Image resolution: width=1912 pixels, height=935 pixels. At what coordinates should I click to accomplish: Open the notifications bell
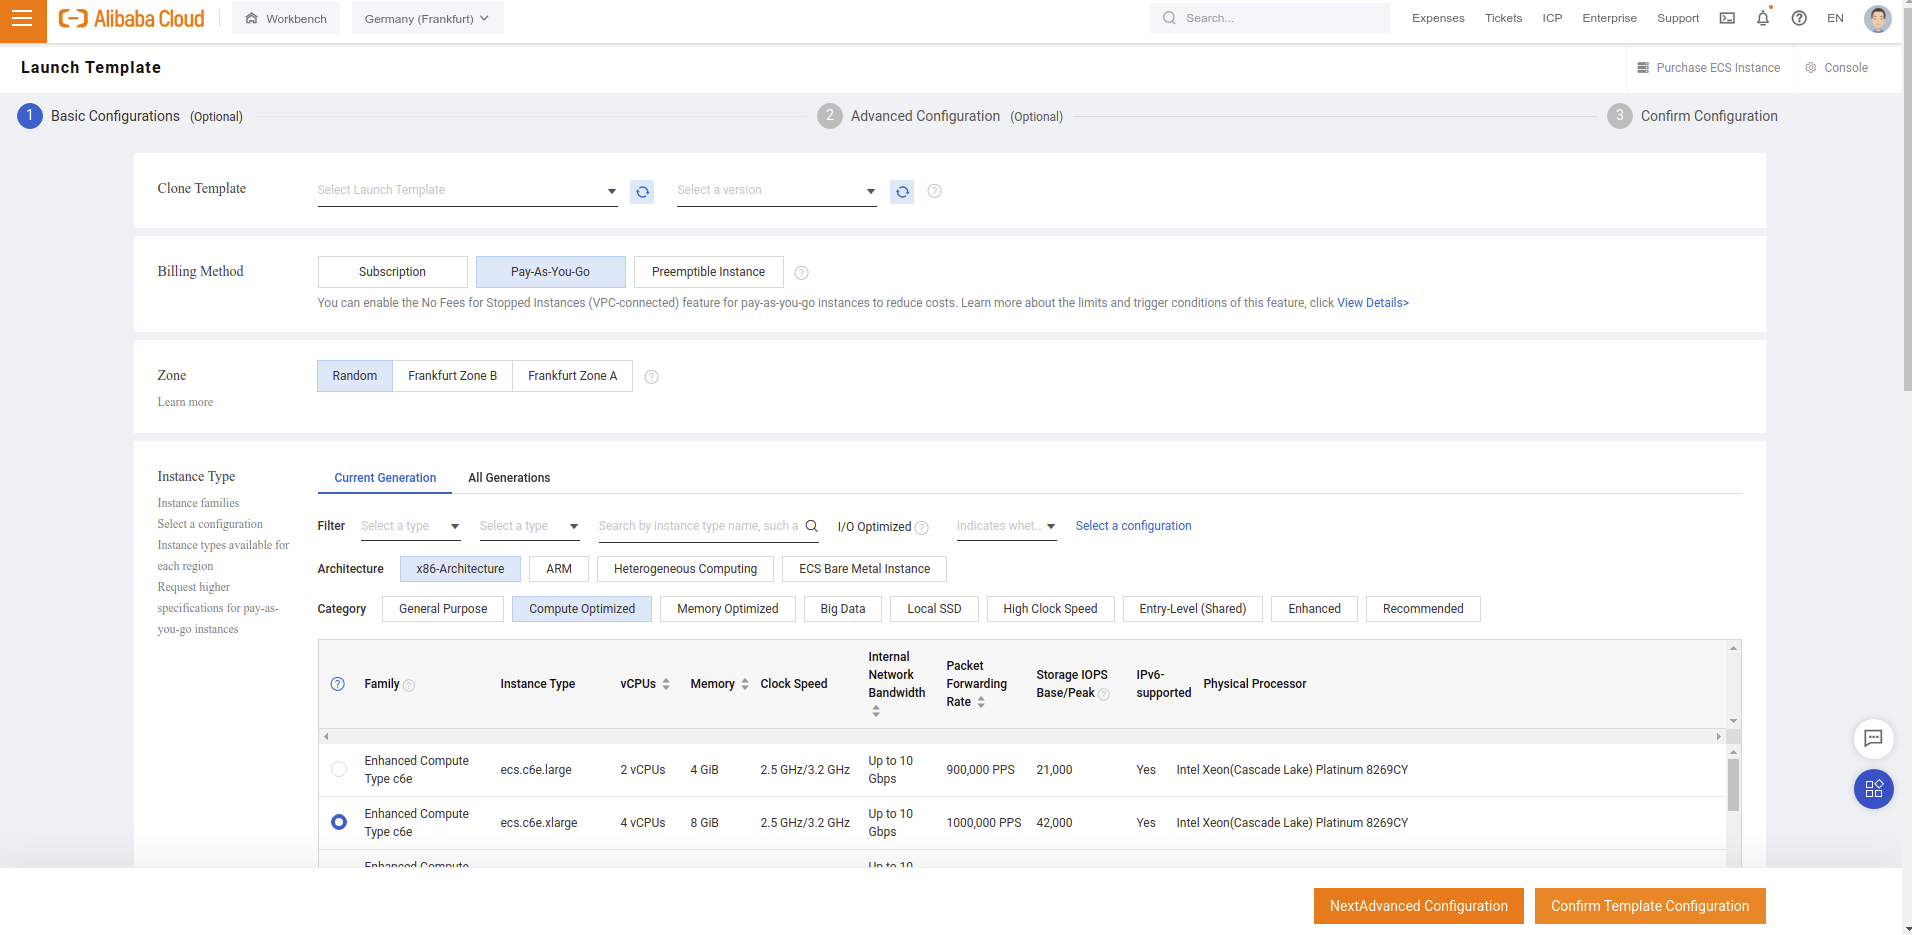[1763, 18]
